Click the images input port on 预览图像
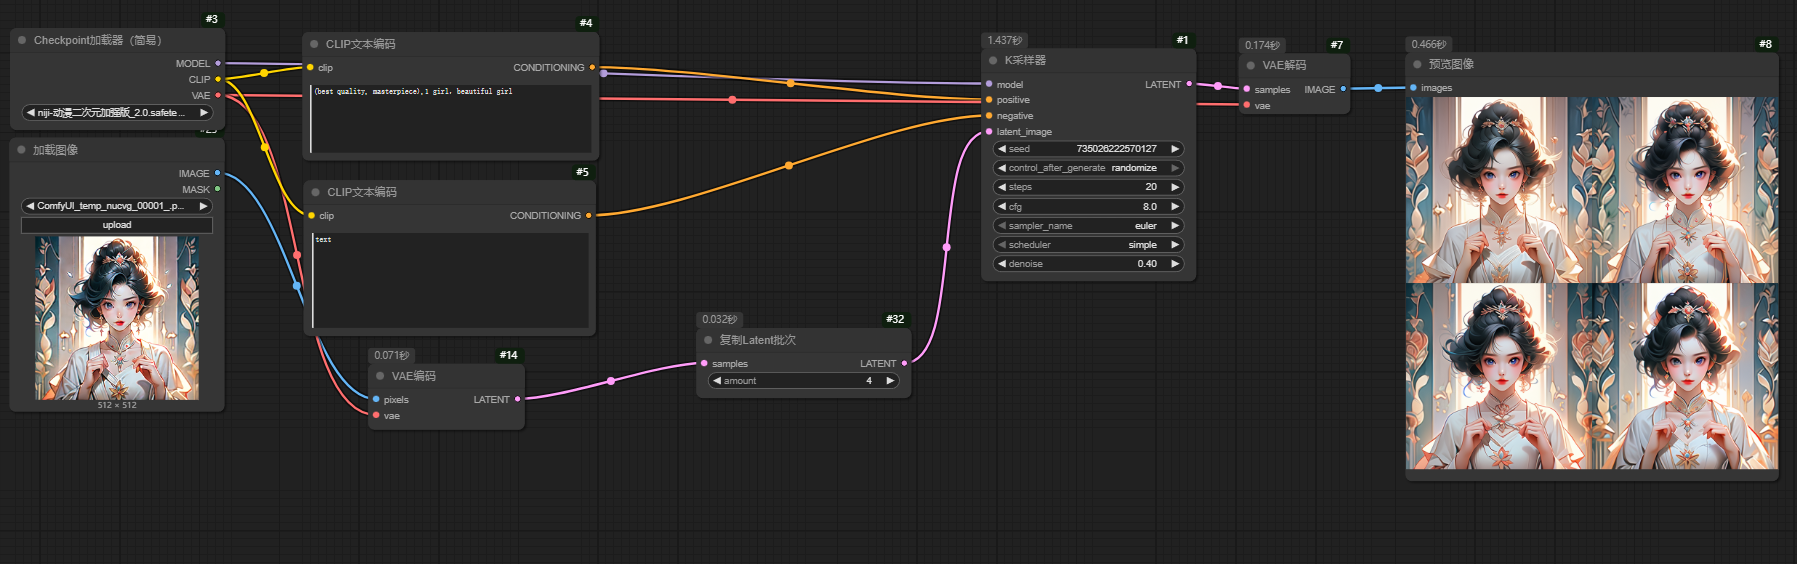This screenshot has height=564, width=1797. [x=1413, y=88]
